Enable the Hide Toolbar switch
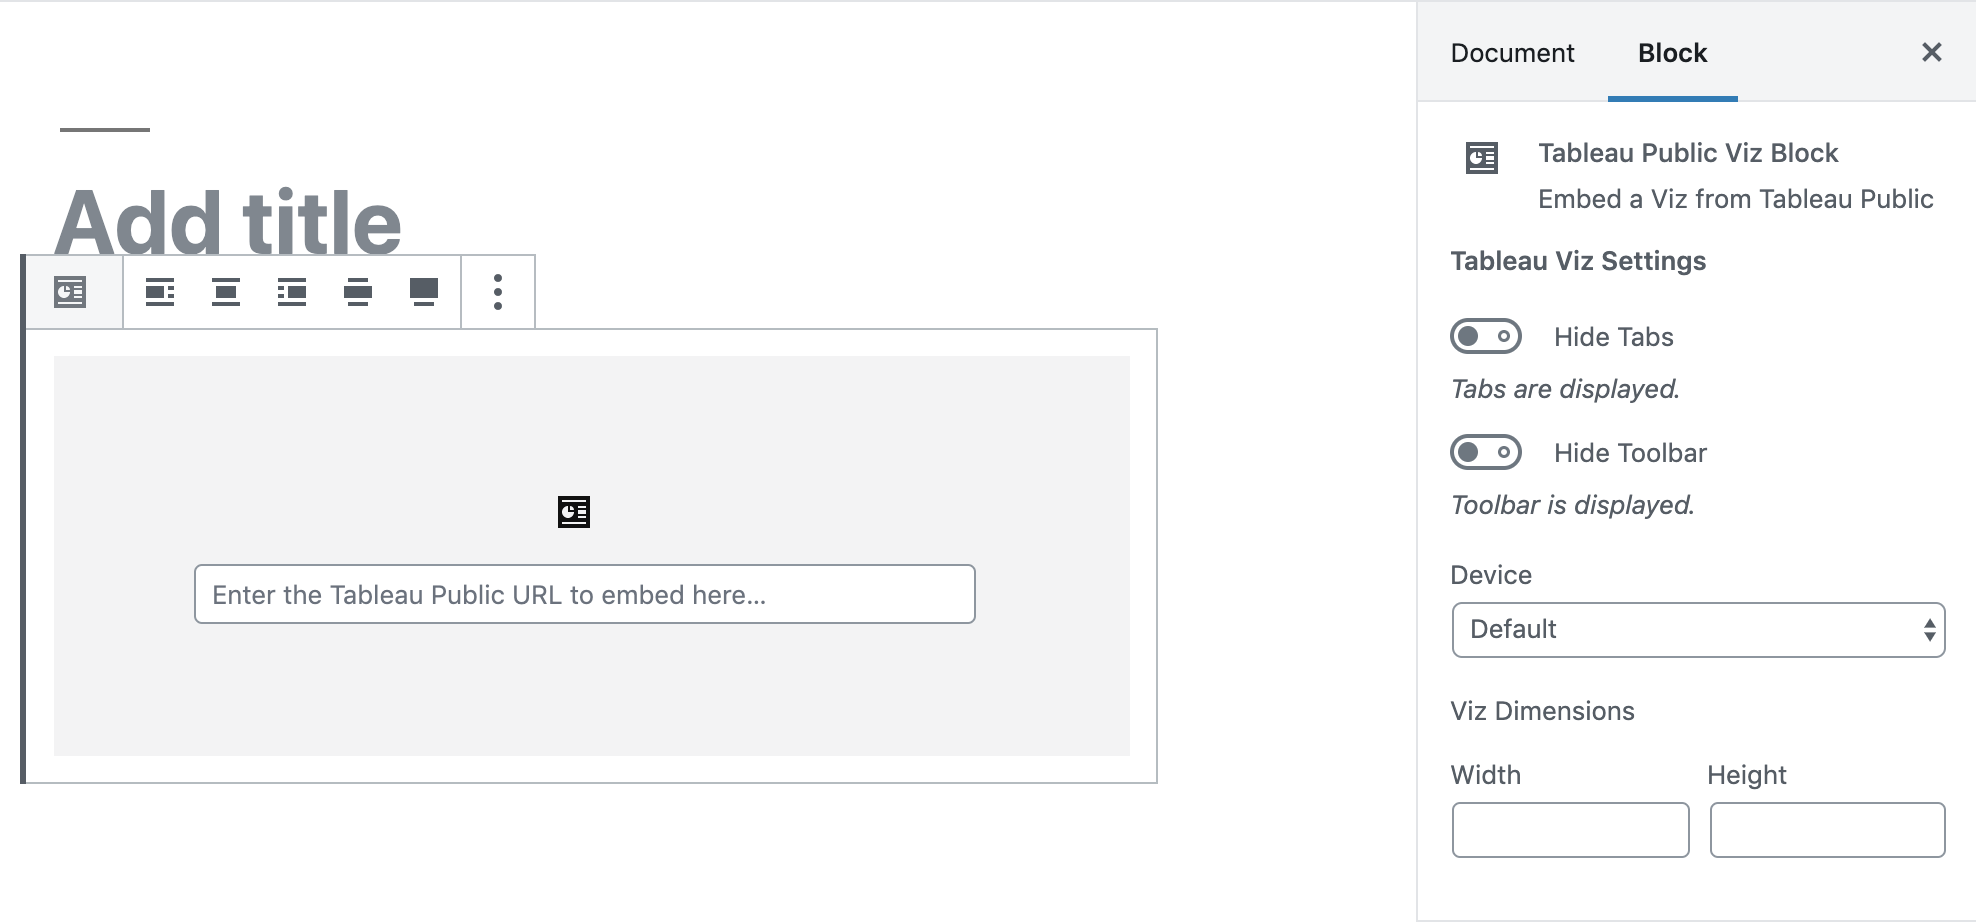The height and width of the screenshot is (922, 1976). [1486, 452]
